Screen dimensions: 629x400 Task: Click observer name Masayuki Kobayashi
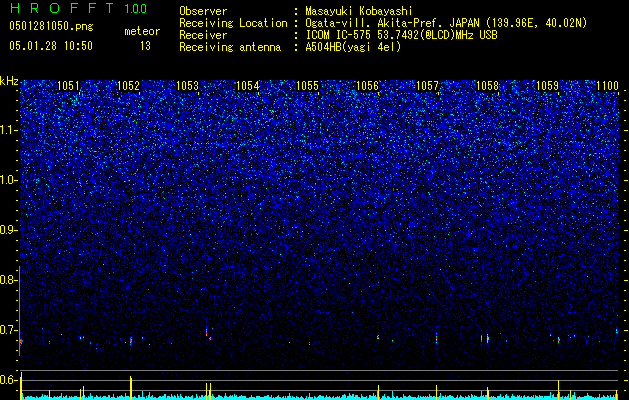coord(359,11)
